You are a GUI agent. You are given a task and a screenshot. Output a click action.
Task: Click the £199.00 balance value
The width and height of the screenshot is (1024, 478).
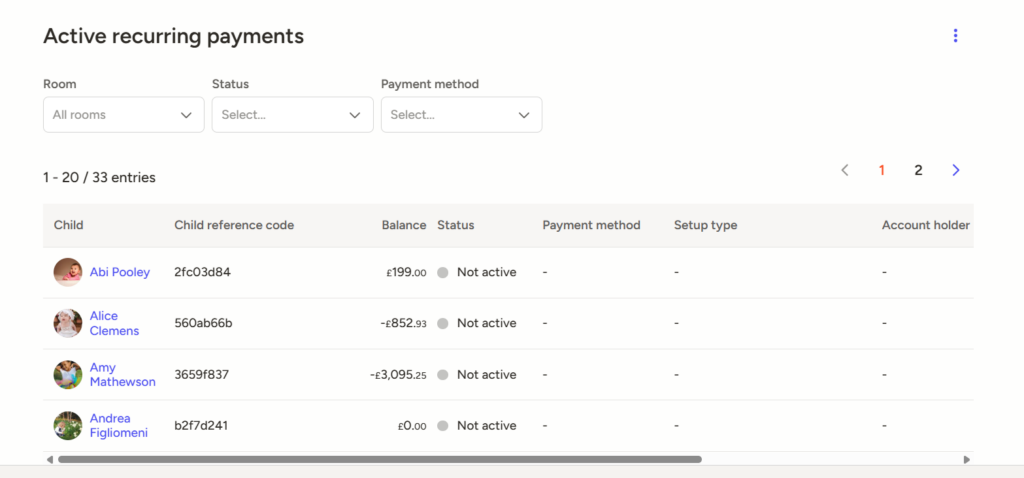coord(406,272)
